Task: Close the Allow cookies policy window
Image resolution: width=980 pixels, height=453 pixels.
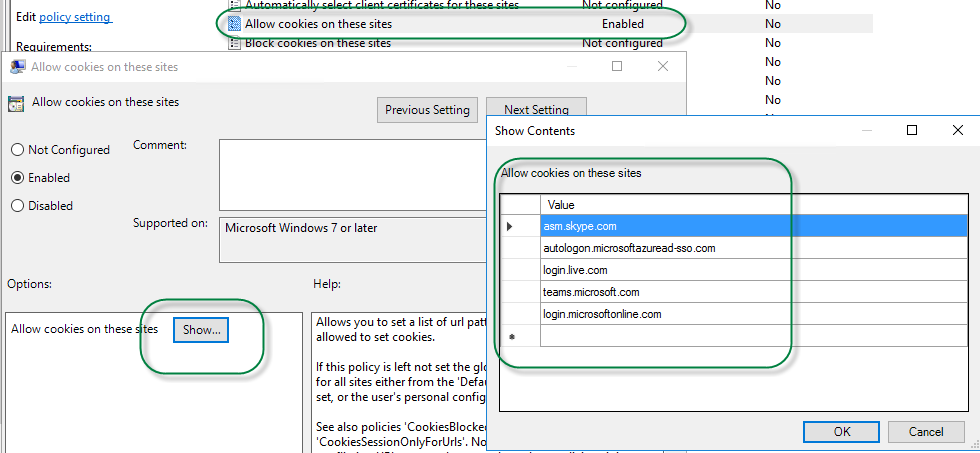Action: (662, 66)
